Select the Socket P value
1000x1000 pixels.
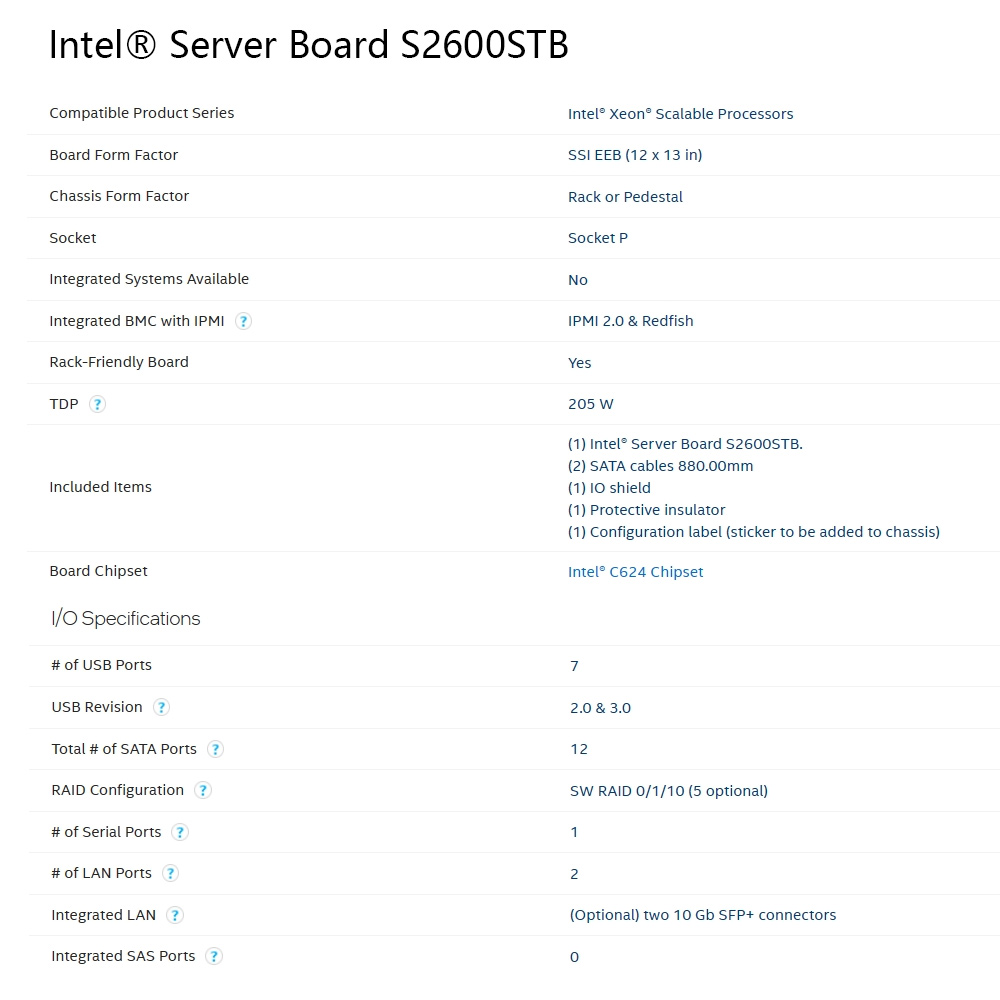point(598,238)
